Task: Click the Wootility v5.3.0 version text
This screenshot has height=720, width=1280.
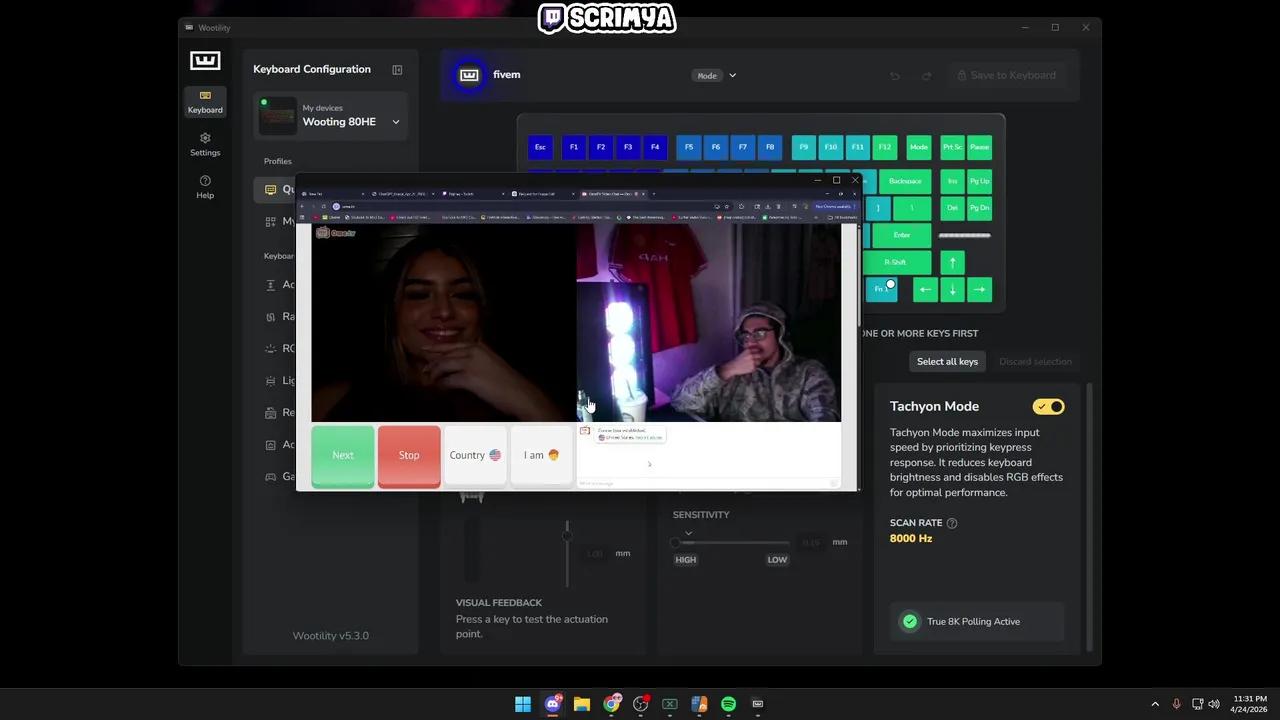Action: (x=330, y=636)
